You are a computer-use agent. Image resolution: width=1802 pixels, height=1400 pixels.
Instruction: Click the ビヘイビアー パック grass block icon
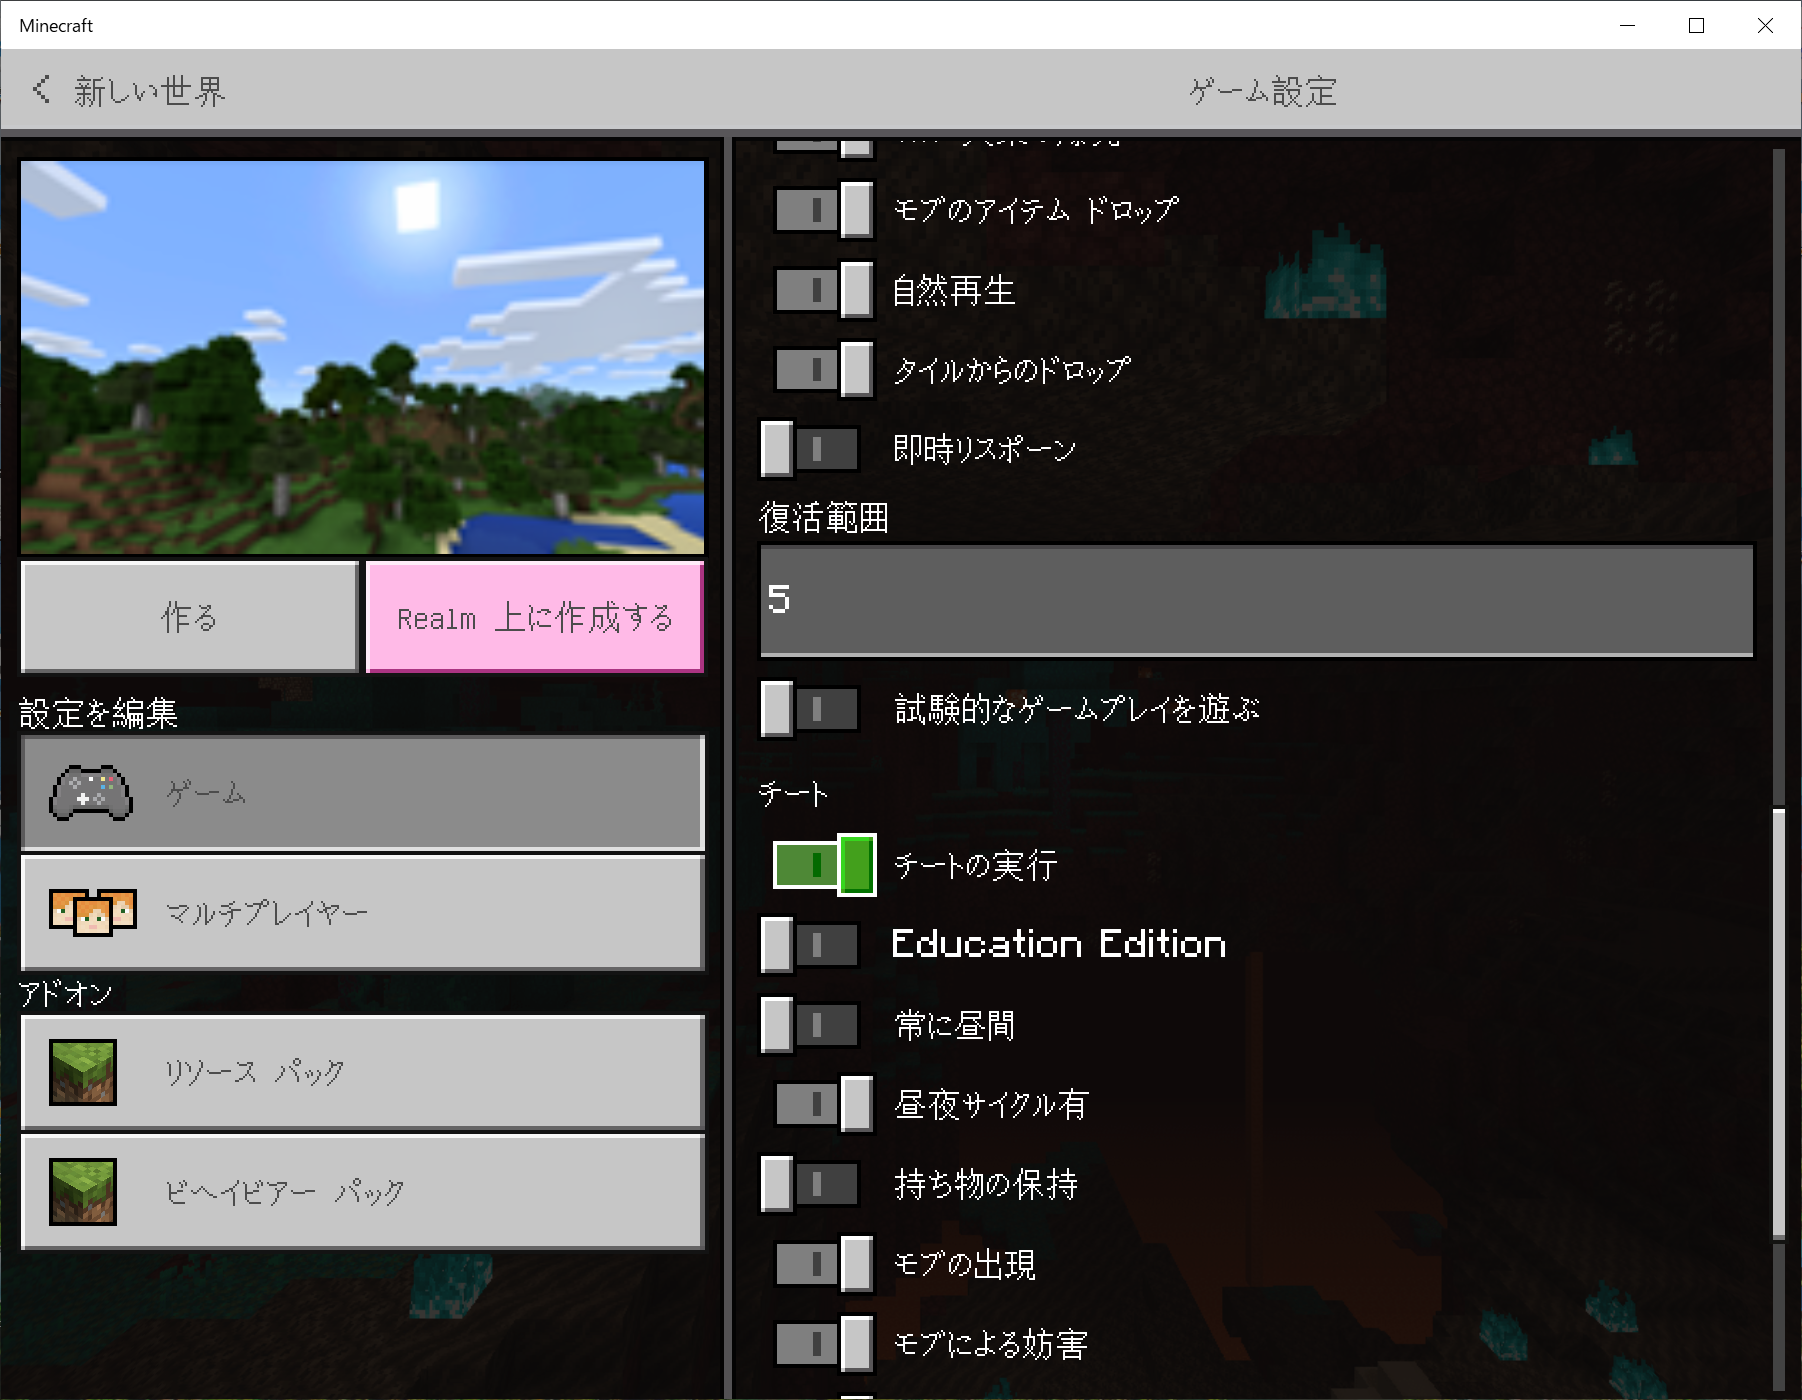click(83, 1191)
